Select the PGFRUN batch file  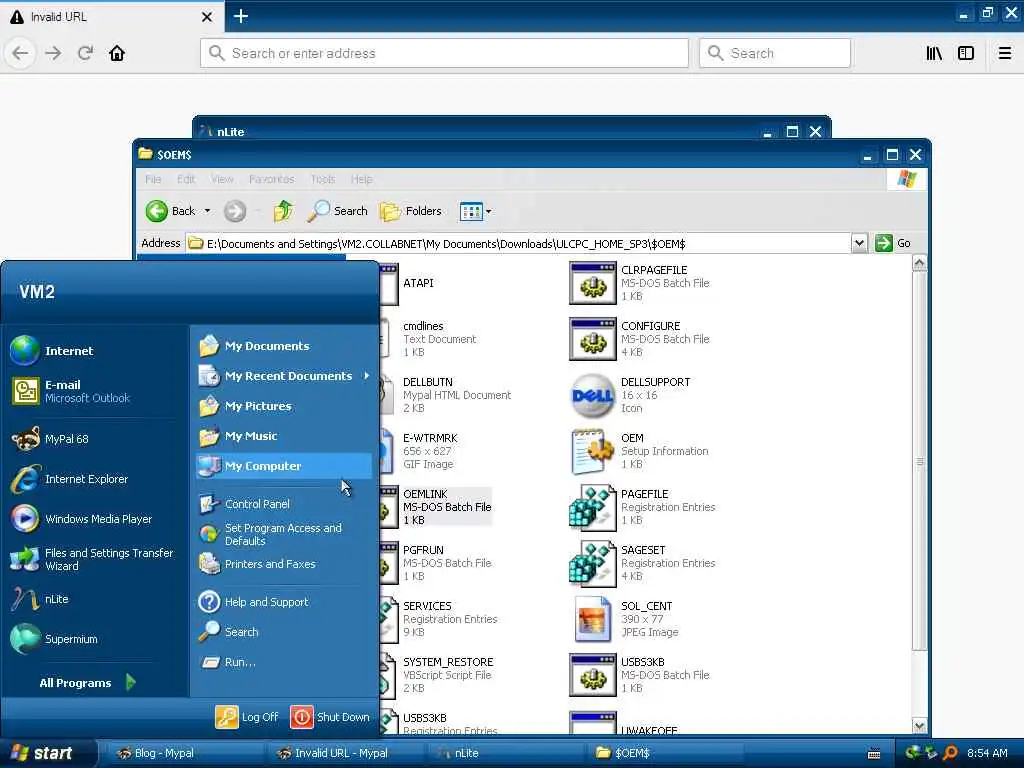447,563
